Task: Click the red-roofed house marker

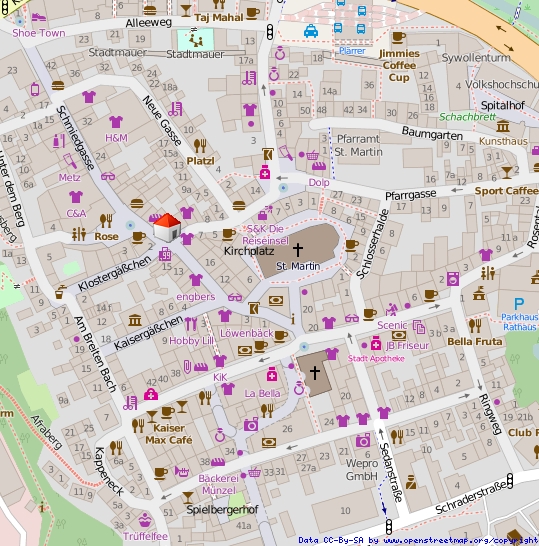Action: tap(167, 227)
